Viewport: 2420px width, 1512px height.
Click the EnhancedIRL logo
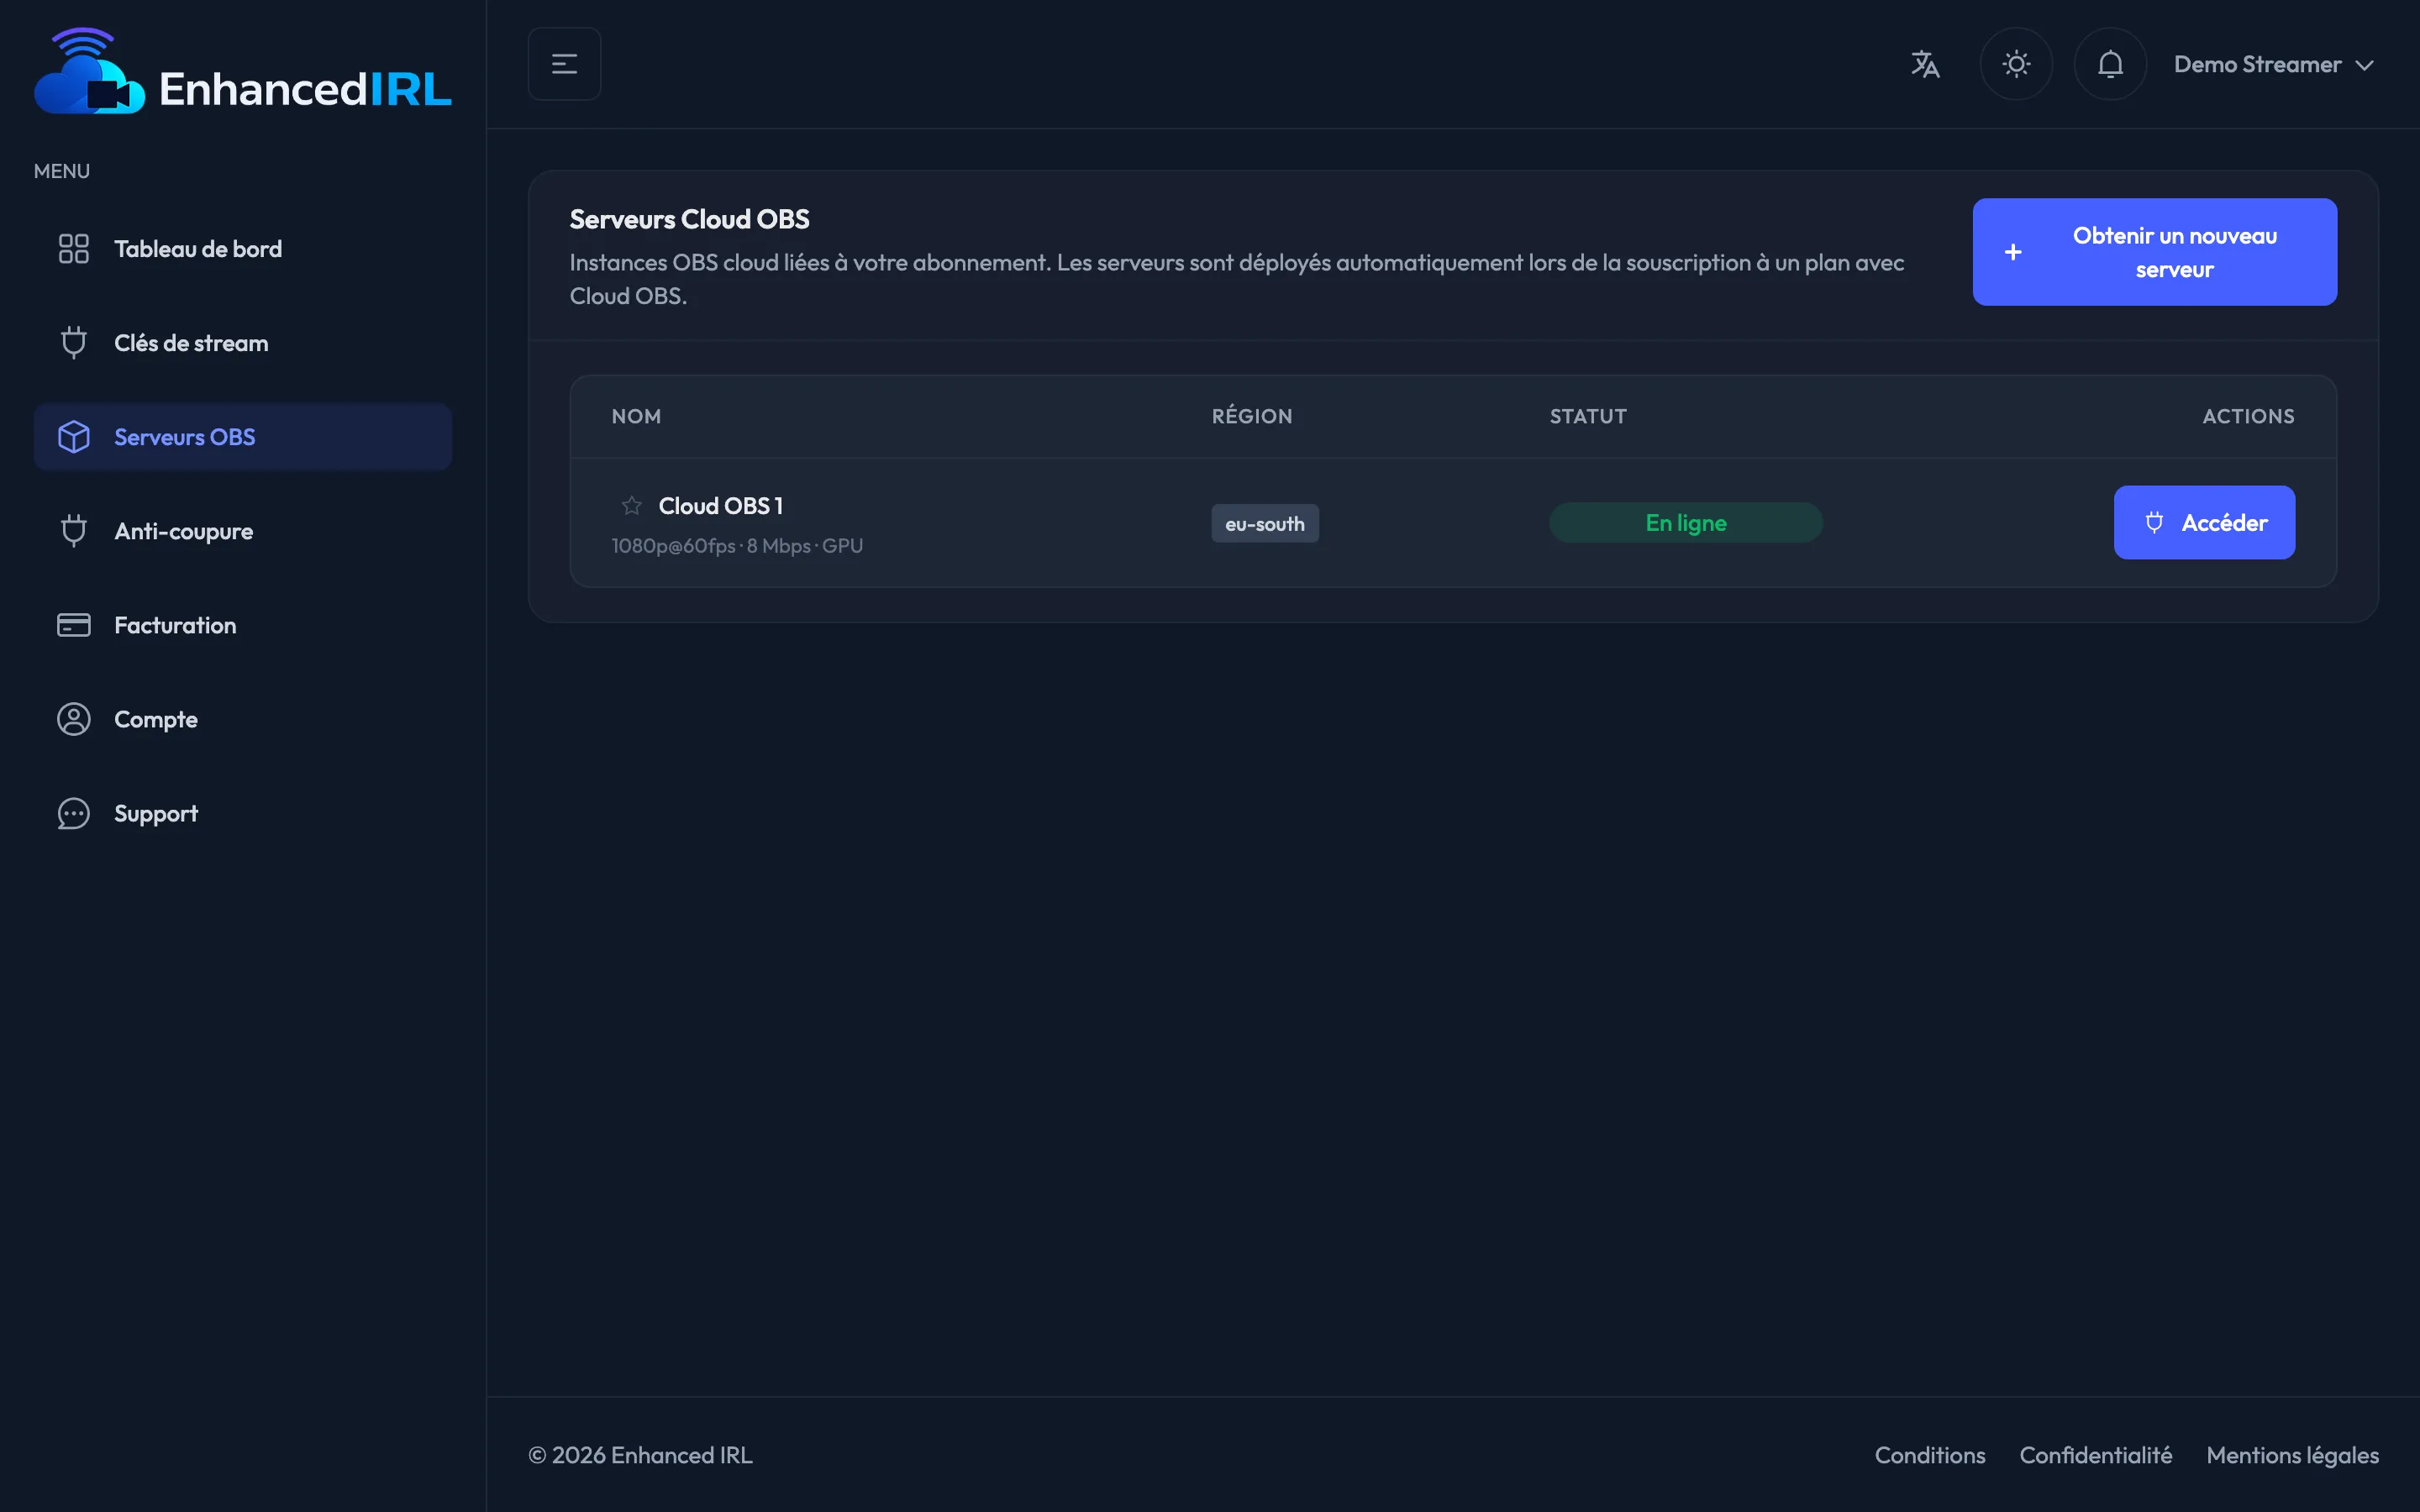243,71
